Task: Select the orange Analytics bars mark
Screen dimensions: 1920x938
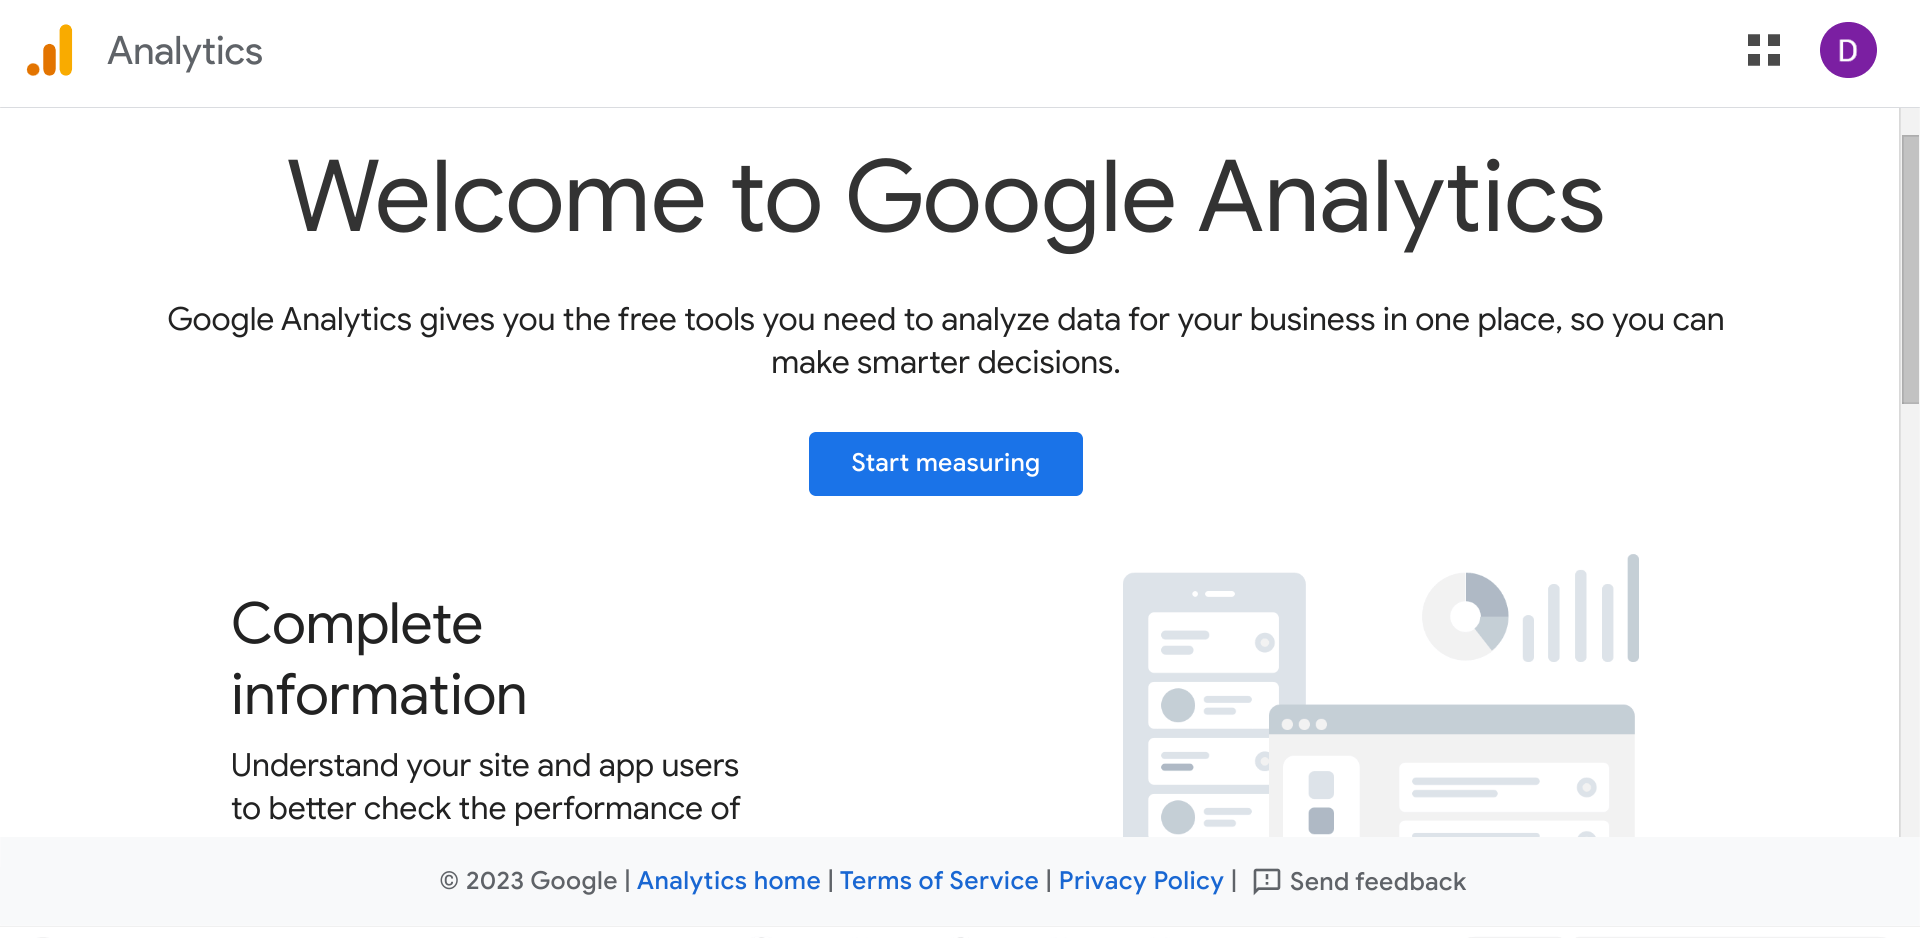Action: 51,51
